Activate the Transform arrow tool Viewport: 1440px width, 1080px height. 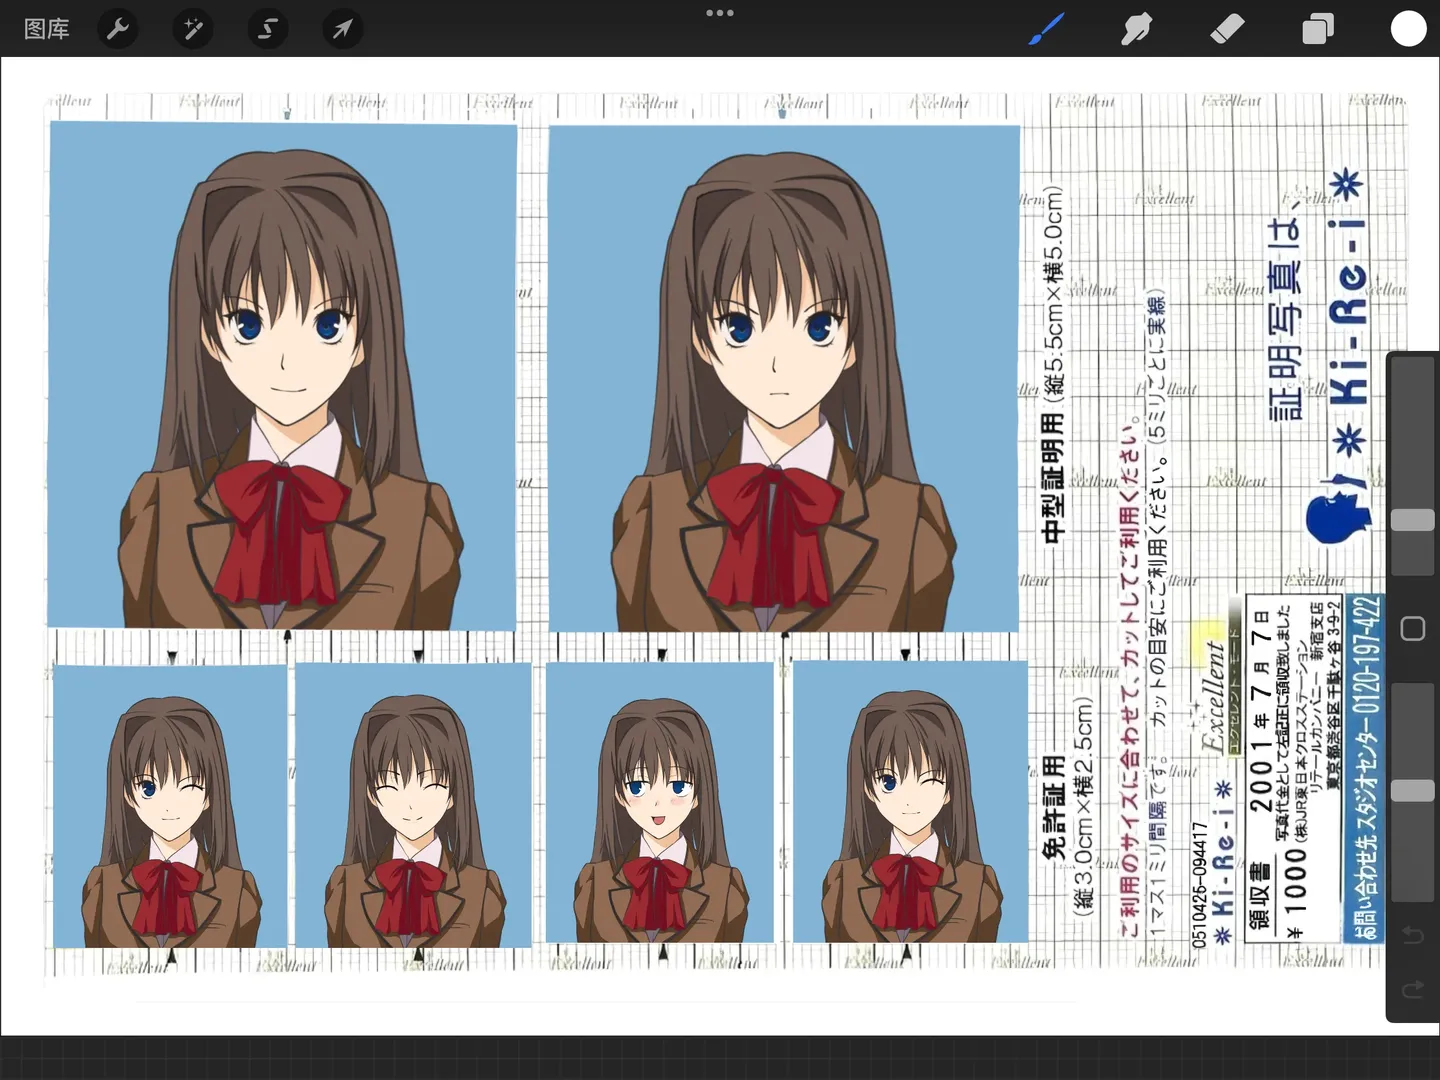click(342, 29)
